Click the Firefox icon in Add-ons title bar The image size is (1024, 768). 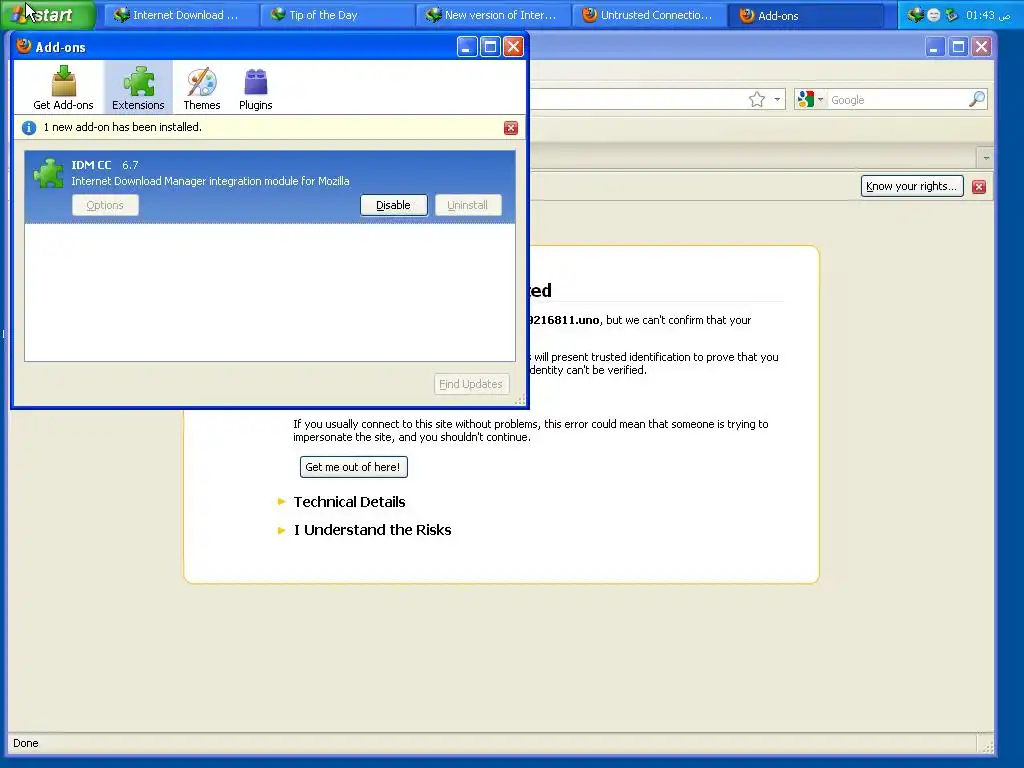[x=24, y=46]
